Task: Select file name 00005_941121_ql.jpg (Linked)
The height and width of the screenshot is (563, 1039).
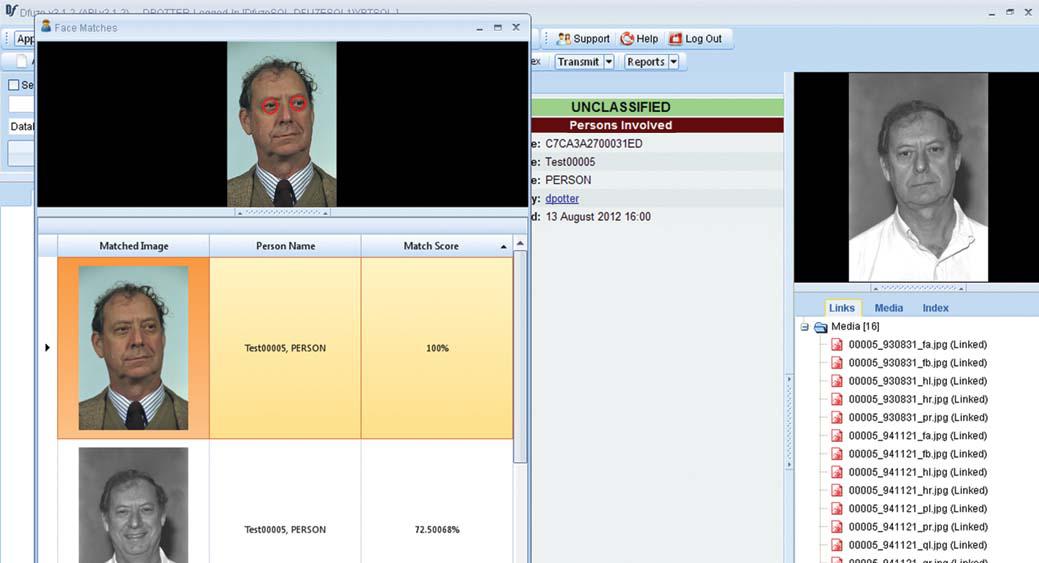Action: coord(918,545)
